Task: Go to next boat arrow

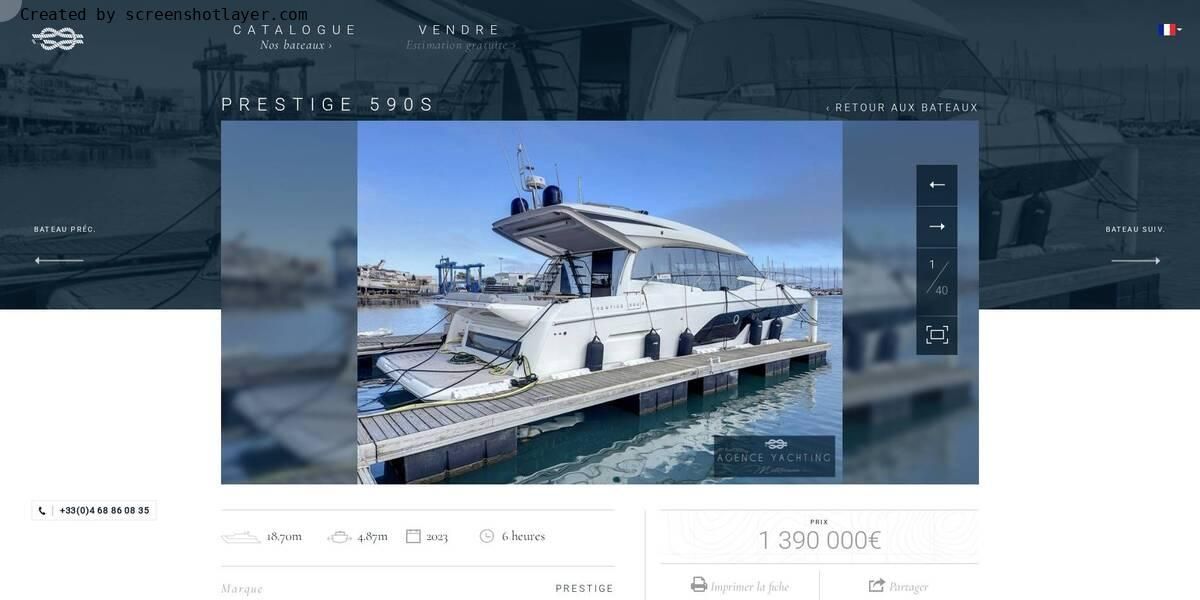Action: click(x=1136, y=261)
